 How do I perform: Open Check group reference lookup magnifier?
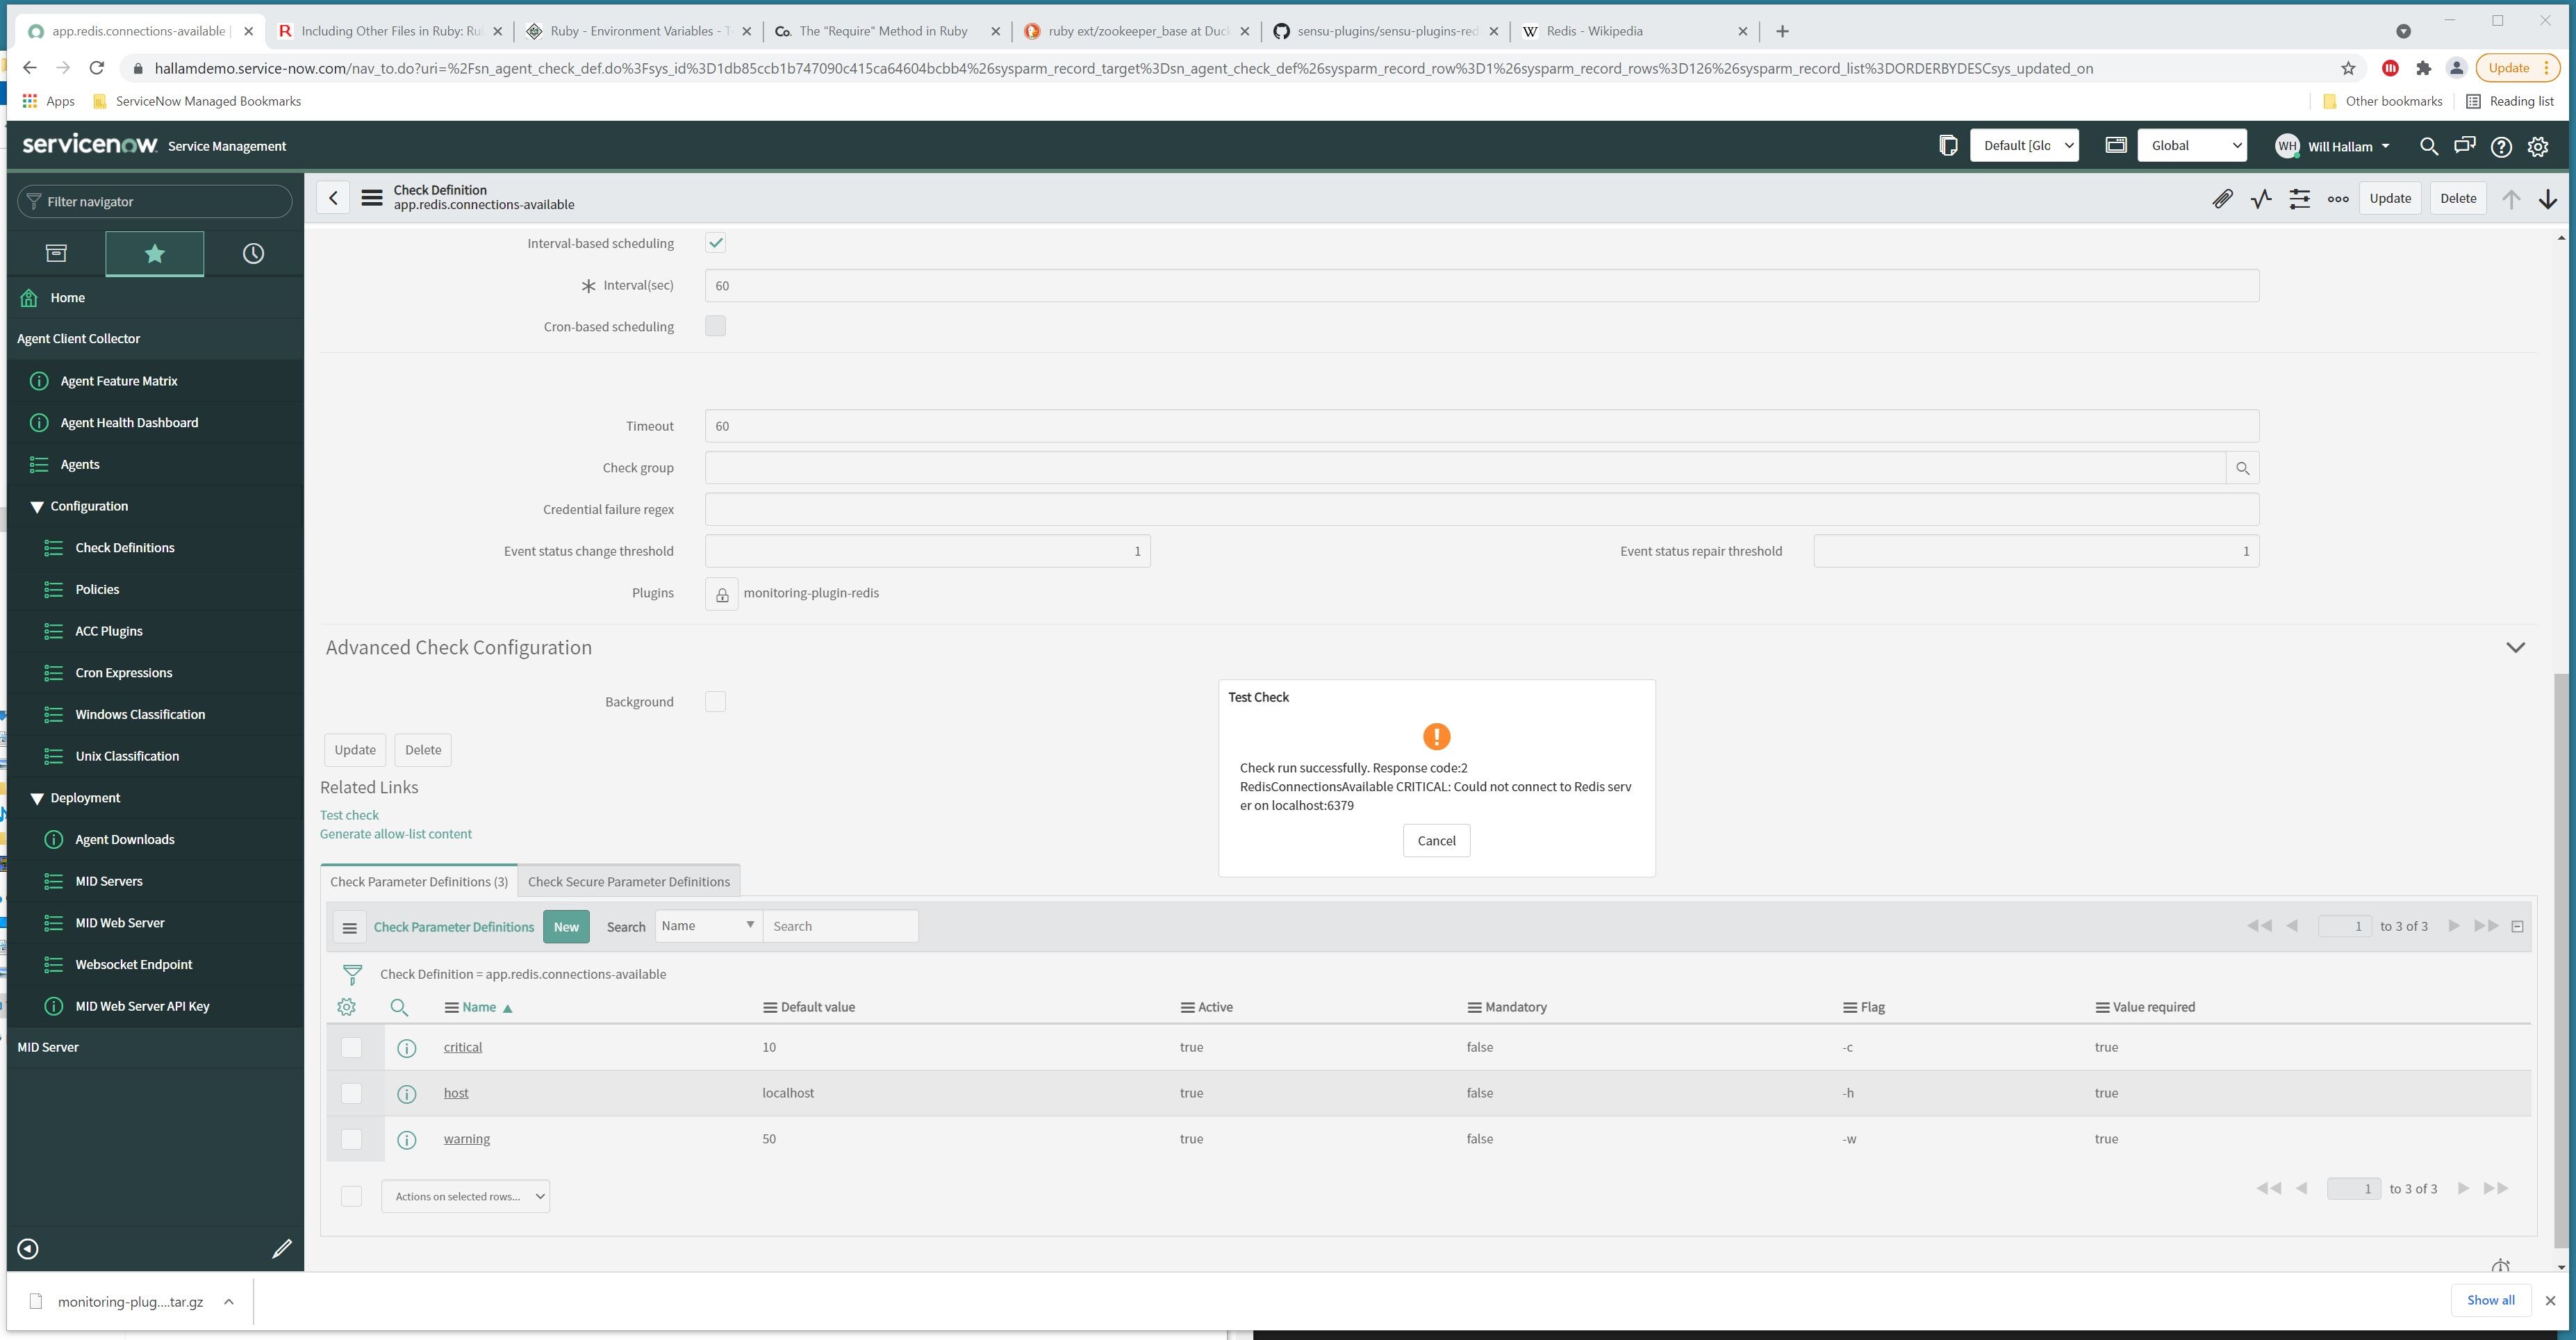coord(2244,467)
